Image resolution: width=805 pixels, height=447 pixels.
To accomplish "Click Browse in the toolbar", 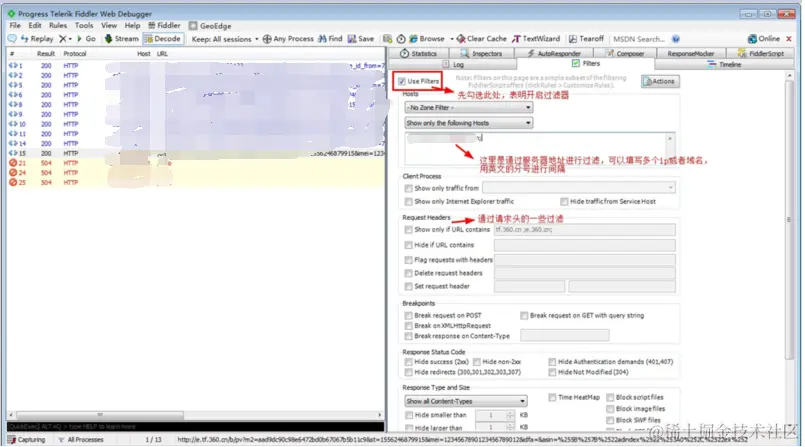I will tap(427, 39).
